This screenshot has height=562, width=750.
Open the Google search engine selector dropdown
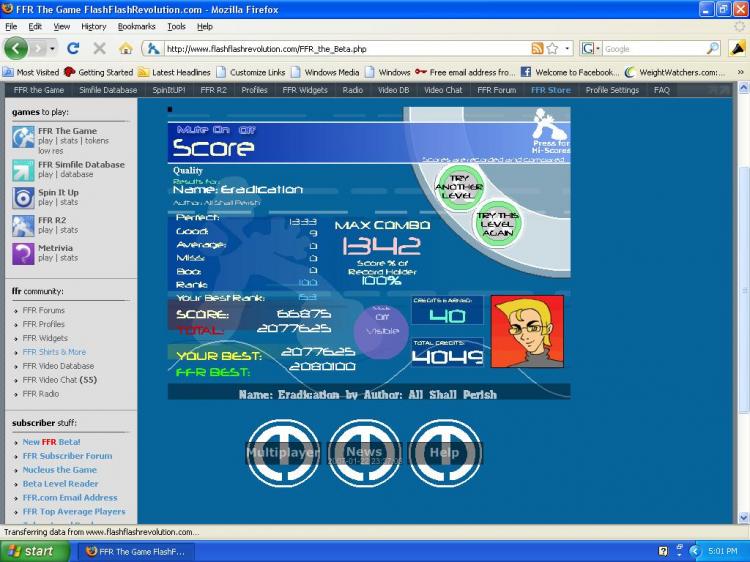click(x=591, y=48)
